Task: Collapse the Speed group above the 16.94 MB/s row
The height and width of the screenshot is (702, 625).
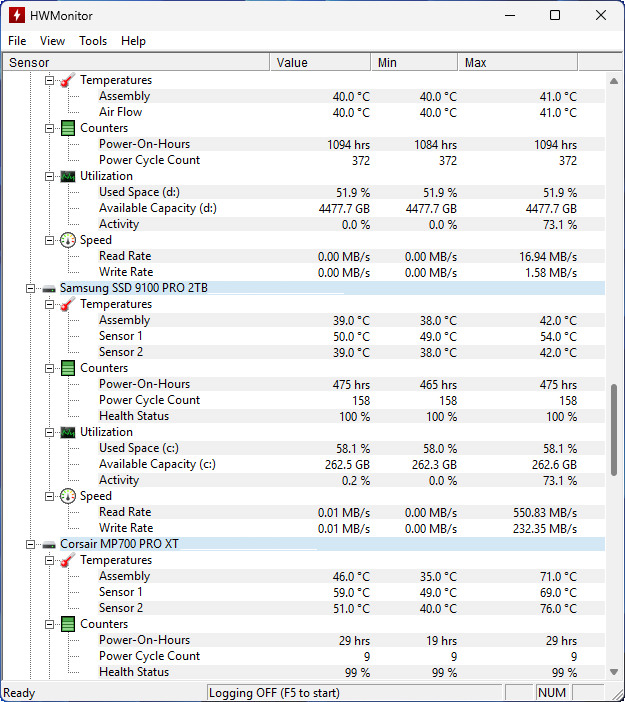Action: pos(49,240)
